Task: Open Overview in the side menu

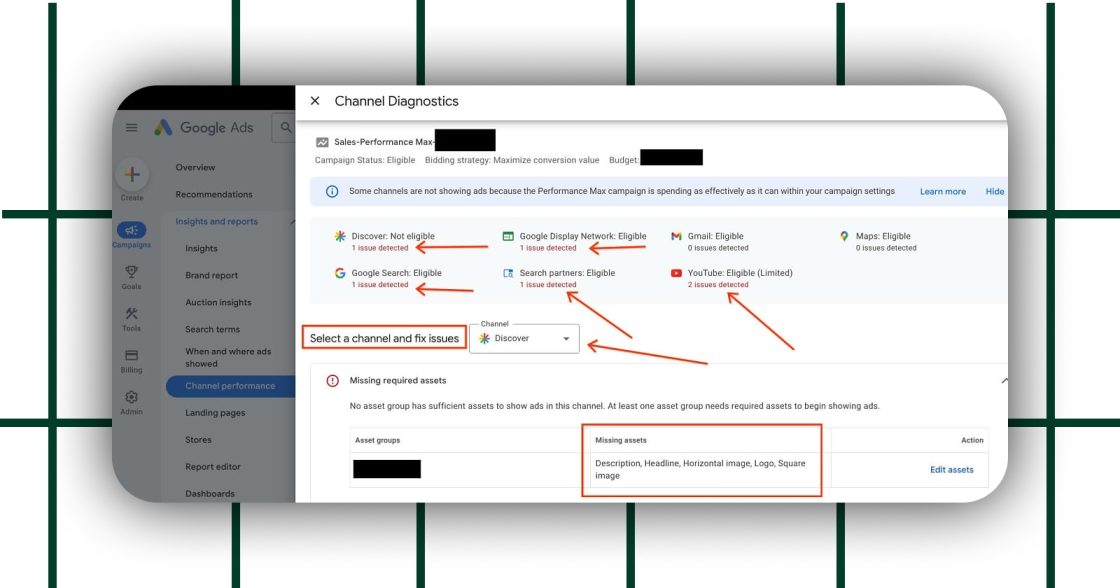Action: (x=195, y=167)
